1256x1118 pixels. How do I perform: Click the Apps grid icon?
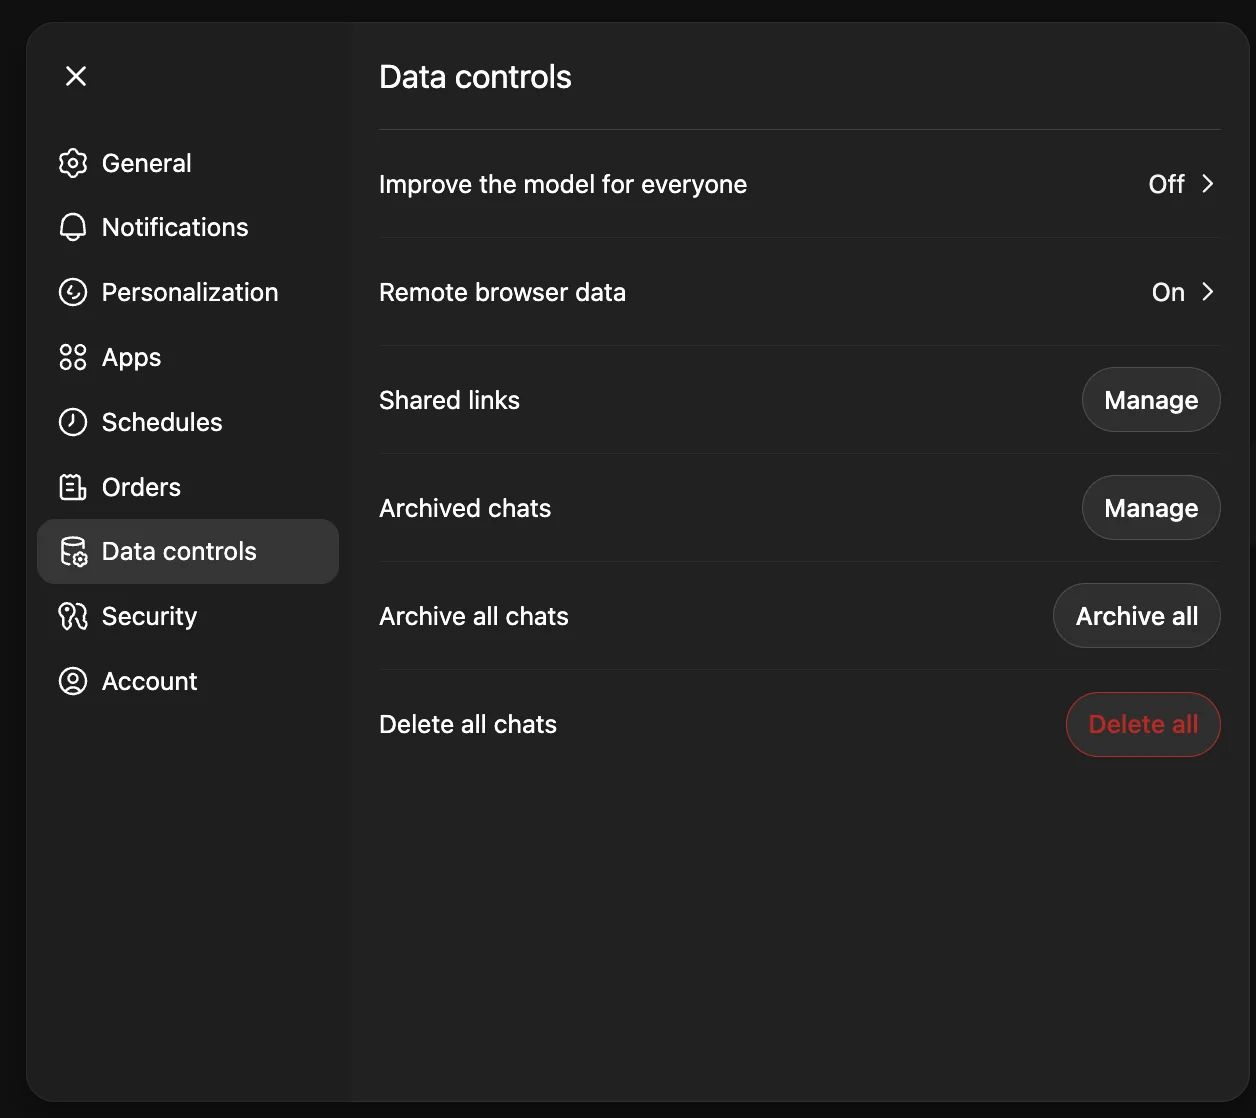pos(73,357)
